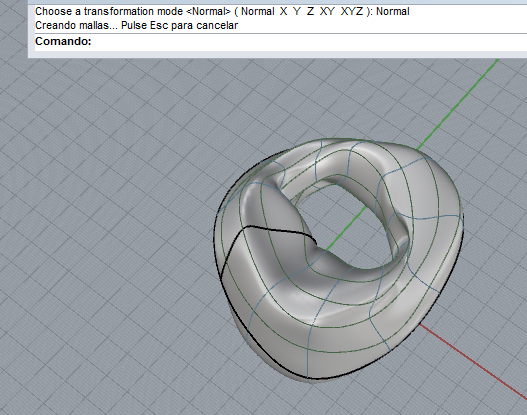
Task: Click the 'Creando mallas...' status message
Action: click(76, 26)
